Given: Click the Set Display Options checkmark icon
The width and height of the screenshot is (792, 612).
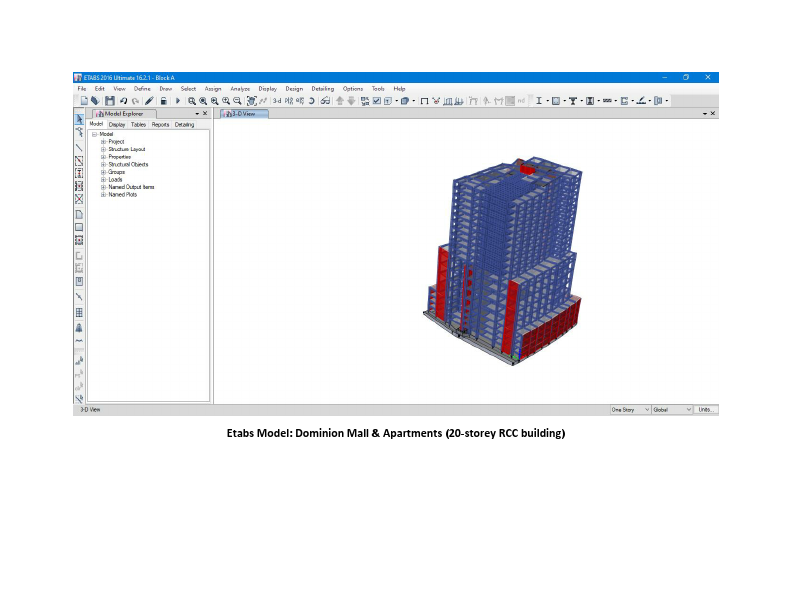Looking at the screenshot, I should click(x=377, y=101).
